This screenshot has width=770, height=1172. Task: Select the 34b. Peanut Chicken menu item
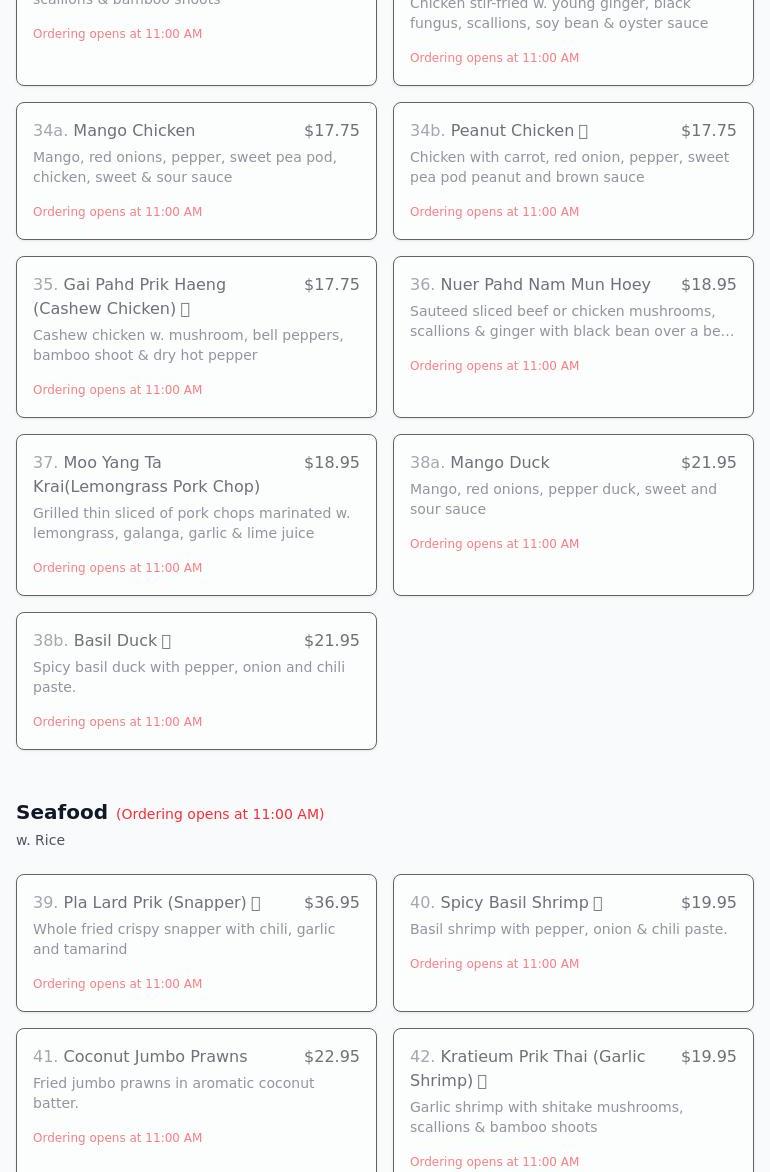pos(573,171)
